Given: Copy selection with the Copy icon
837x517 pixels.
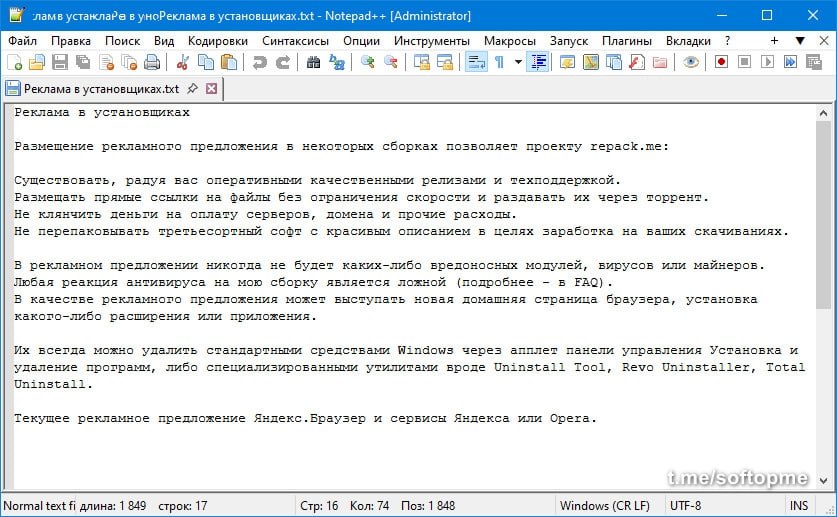Looking at the screenshot, I should (206, 62).
